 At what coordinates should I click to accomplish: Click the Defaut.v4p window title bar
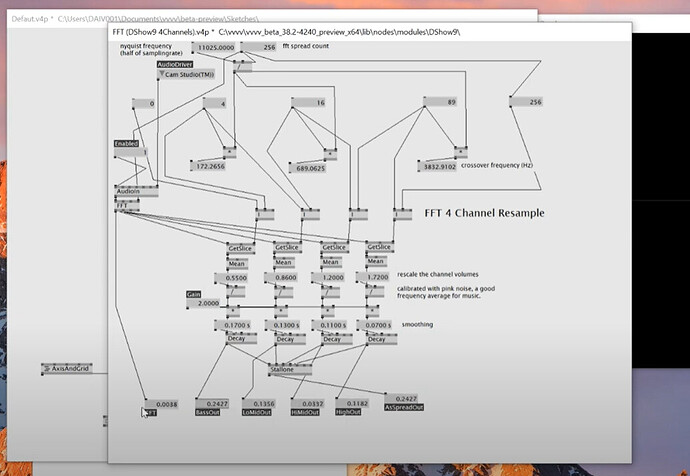point(272,18)
